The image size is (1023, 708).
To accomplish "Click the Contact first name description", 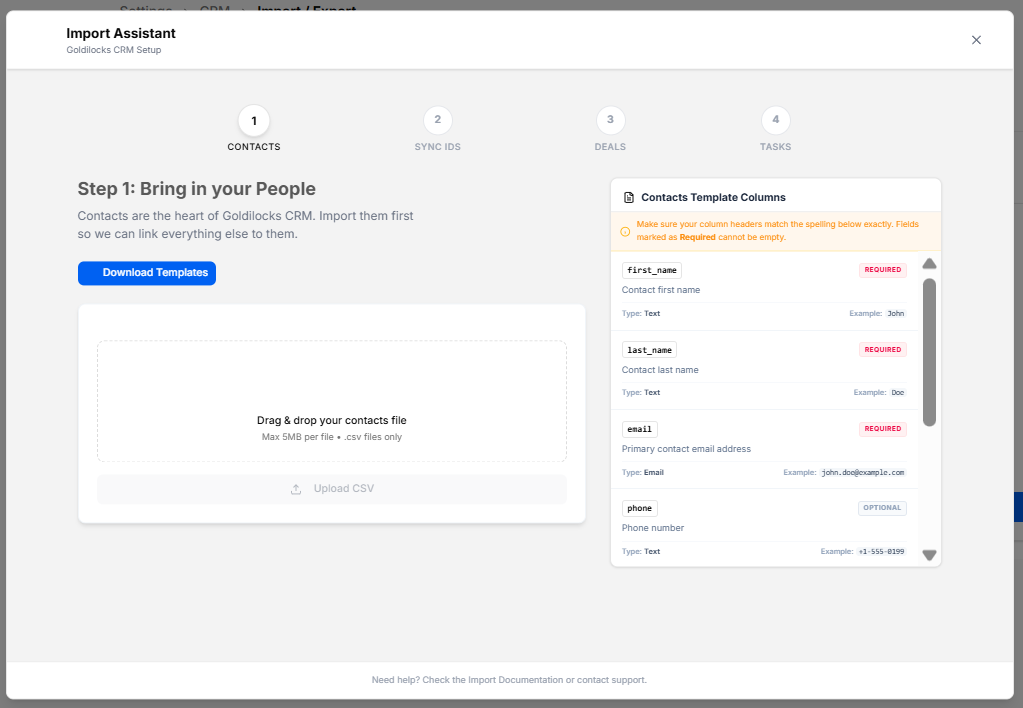I will [661, 290].
